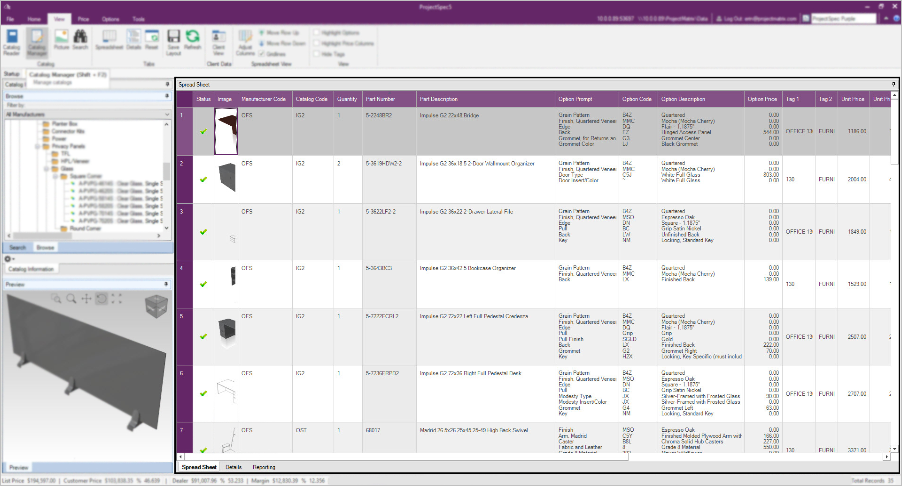Screen dimensions: 902x486
Task: Click the row 1 bridge thumbnail image
Action: (226, 131)
